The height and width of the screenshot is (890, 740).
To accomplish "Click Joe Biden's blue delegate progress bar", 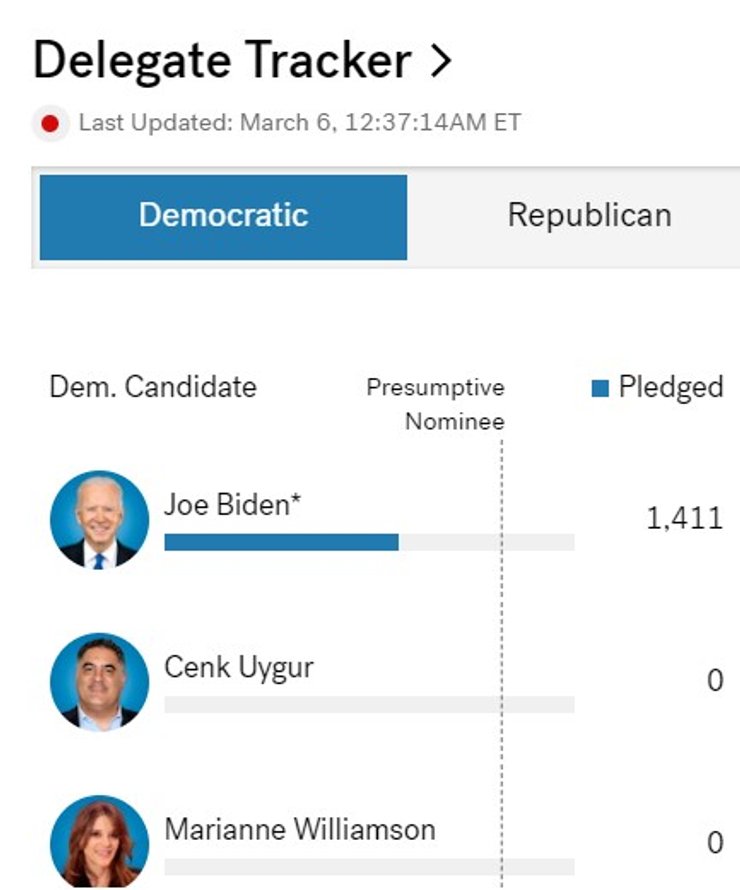I will point(281,542).
